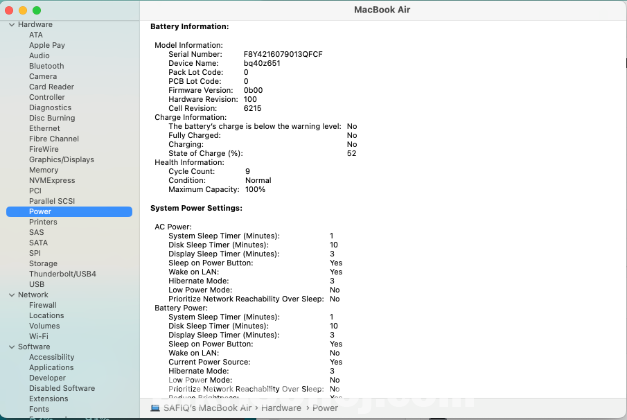
Task: Select ATA in the sidebar
Action: (x=36, y=35)
